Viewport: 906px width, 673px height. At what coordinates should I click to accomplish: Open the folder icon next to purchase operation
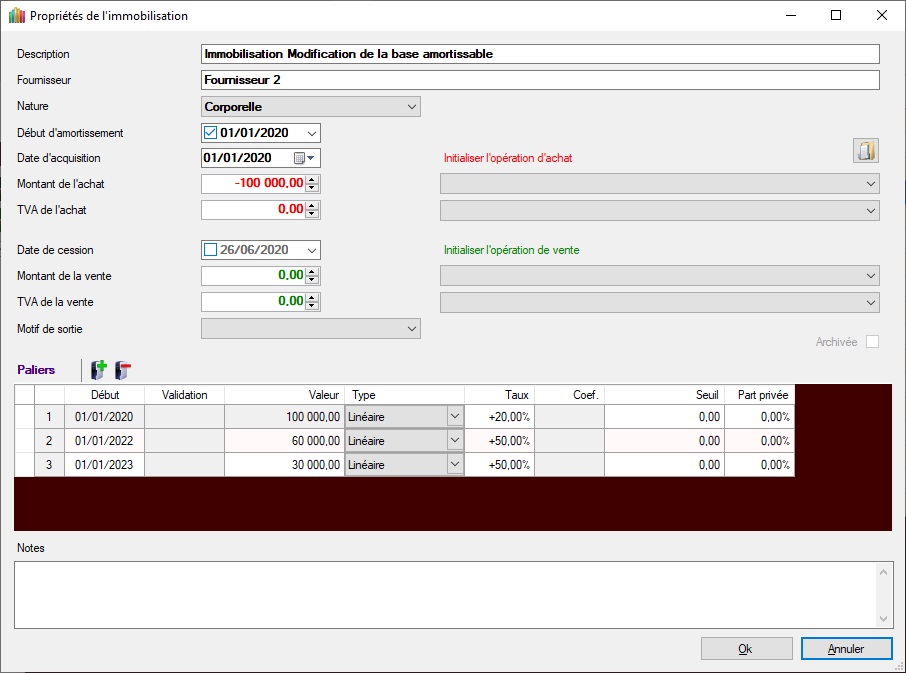click(866, 151)
